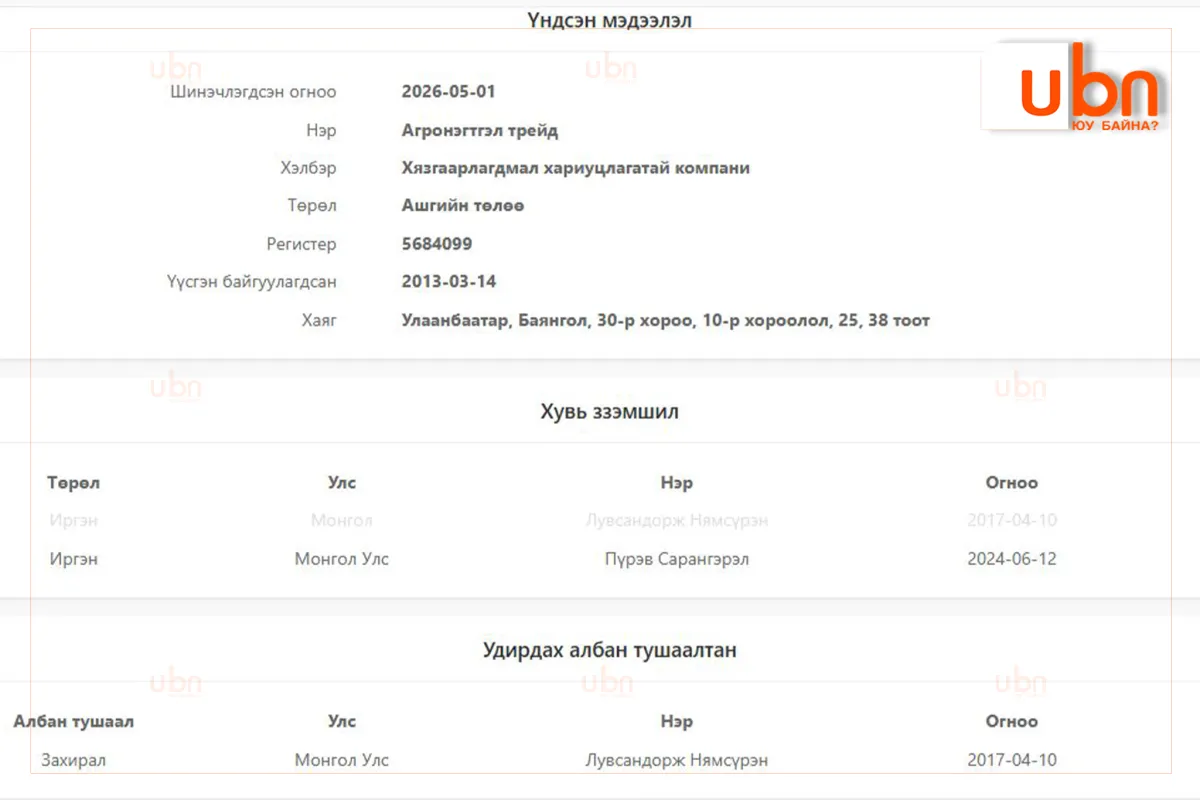This screenshot has width=1200, height=800.
Task: Click the "Удирдах албан тушаалтан" heading
Action: coord(610,650)
